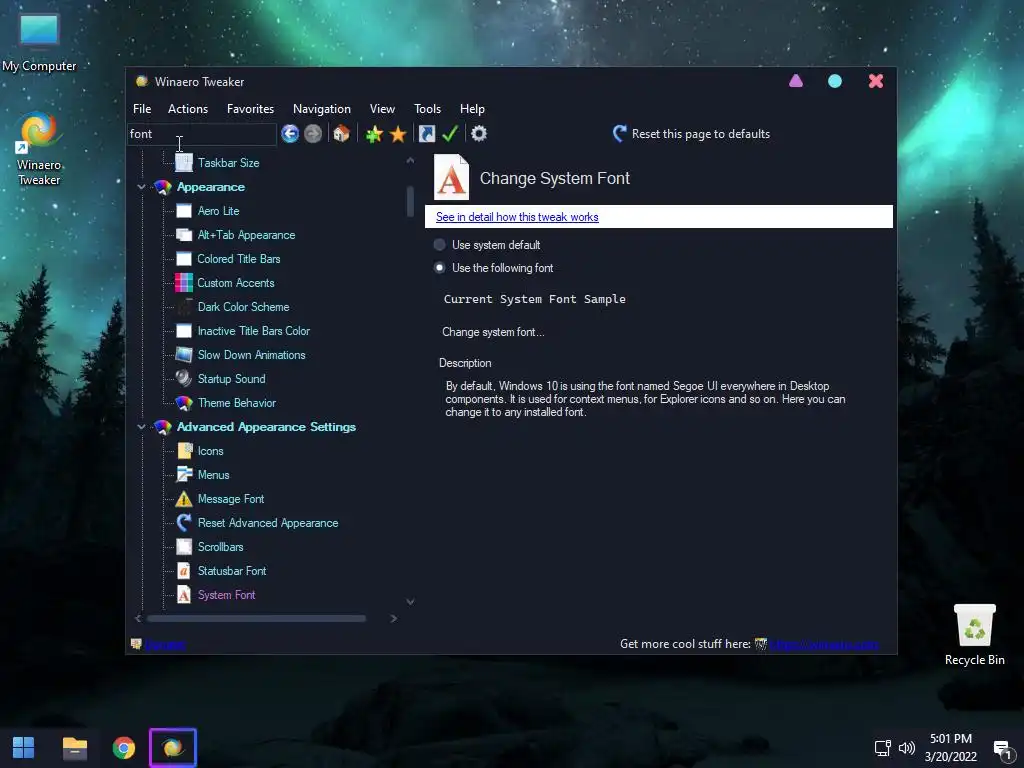Launch Chrome from the taskbar

coord(123,748)
